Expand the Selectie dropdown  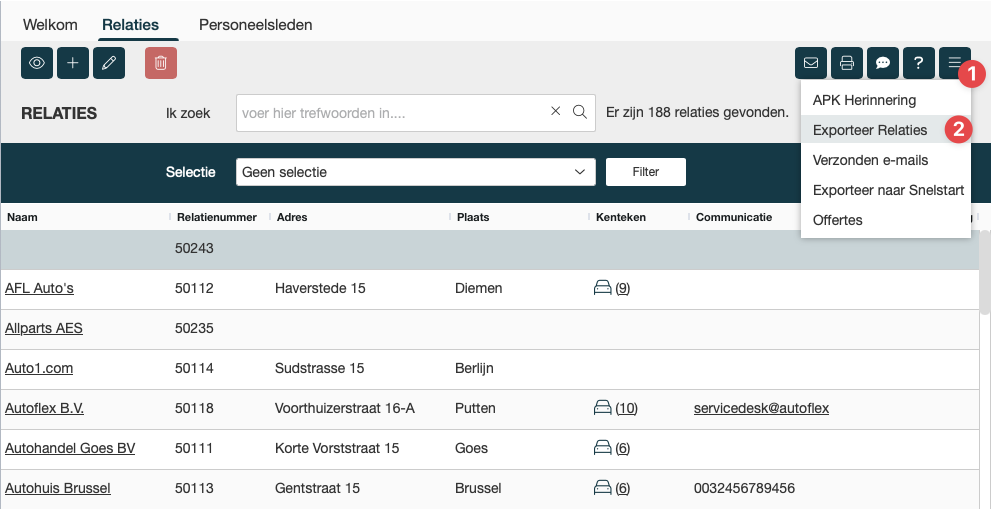[x=415, y=172]
